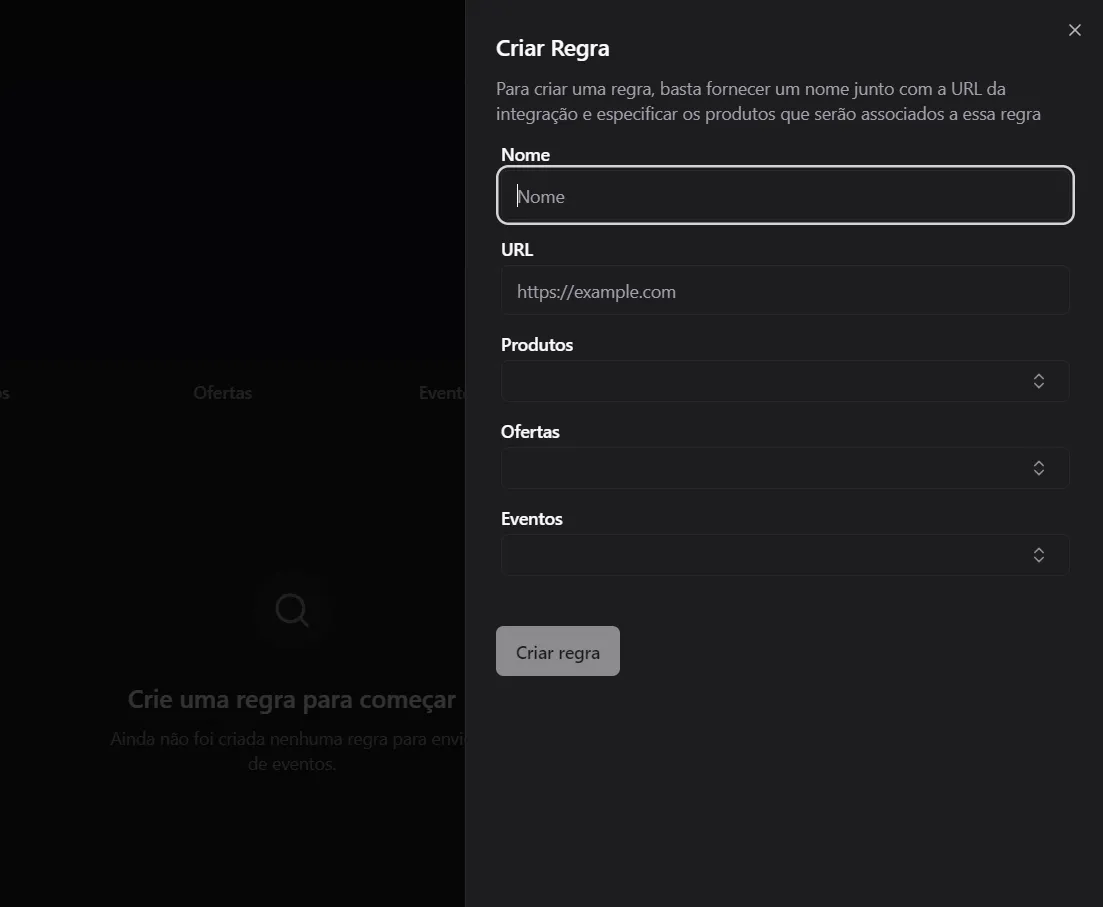Click the Ofertas column header in background
Screen dimensions: 1103x907
pos(222,393)
